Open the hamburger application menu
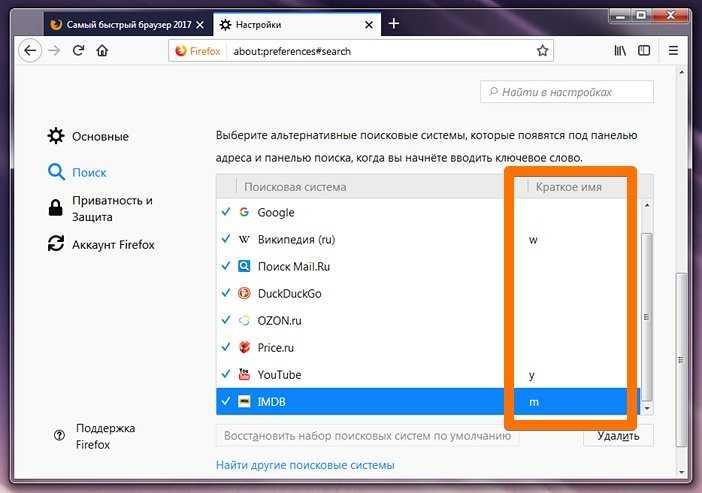This screenshot has height=493, width=702. [673, 51]
